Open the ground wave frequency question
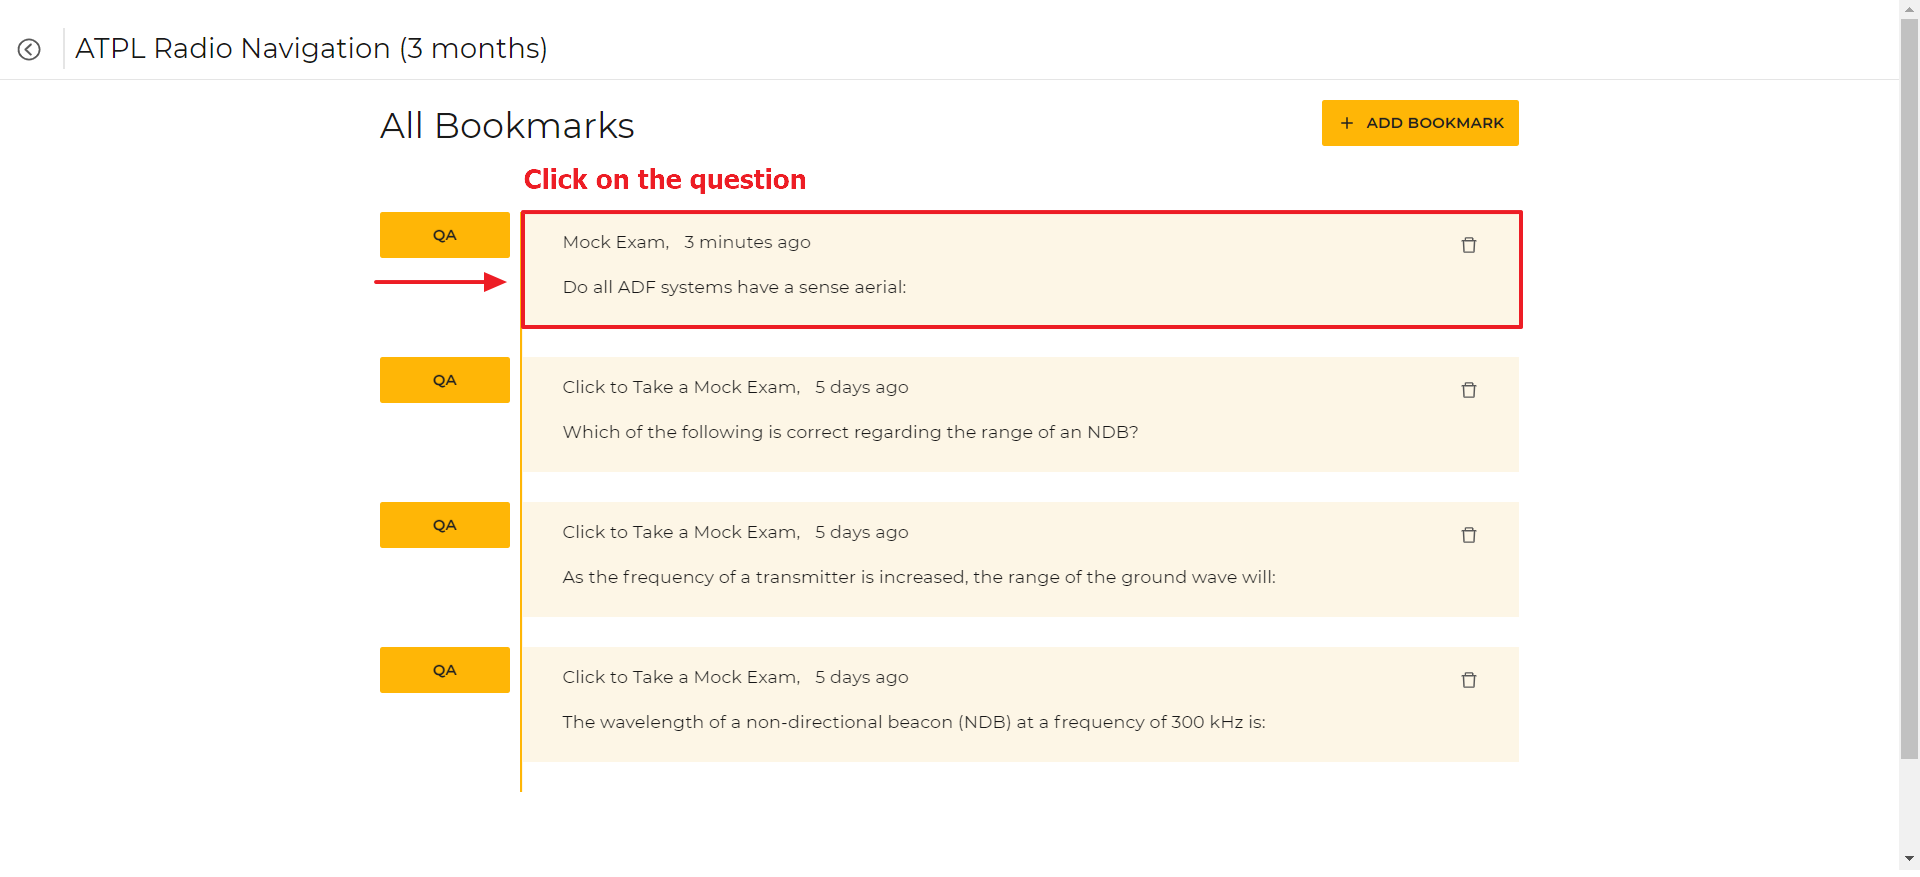Screen dimensions: 1920x877 (919, 577)
